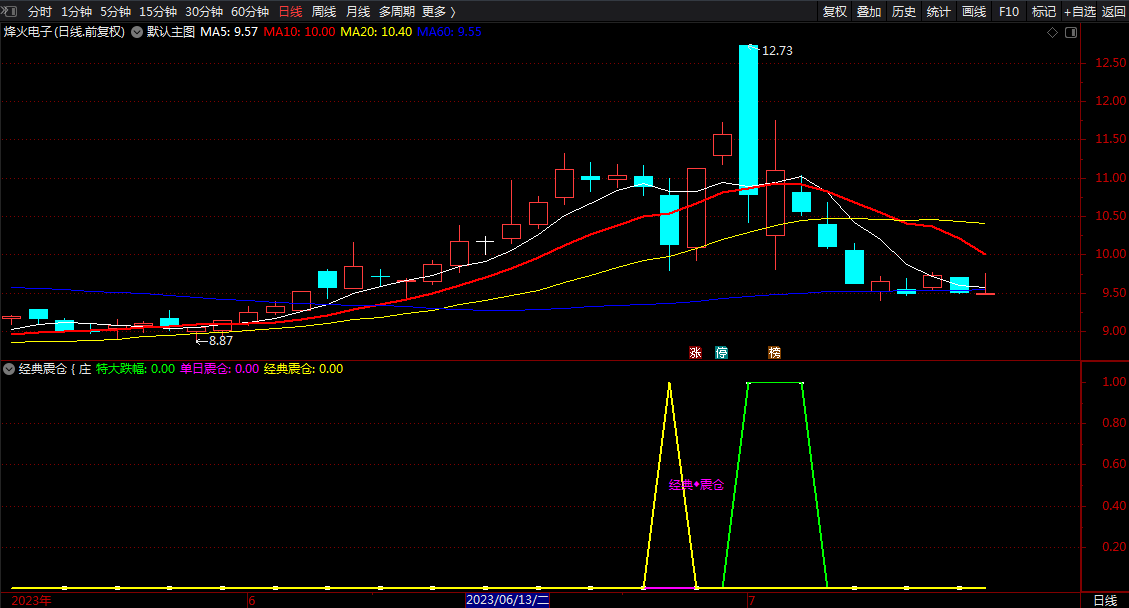Click the highlighted date 2023/06/13/二
The image size is (1129, 608).
tap(508, 600)
